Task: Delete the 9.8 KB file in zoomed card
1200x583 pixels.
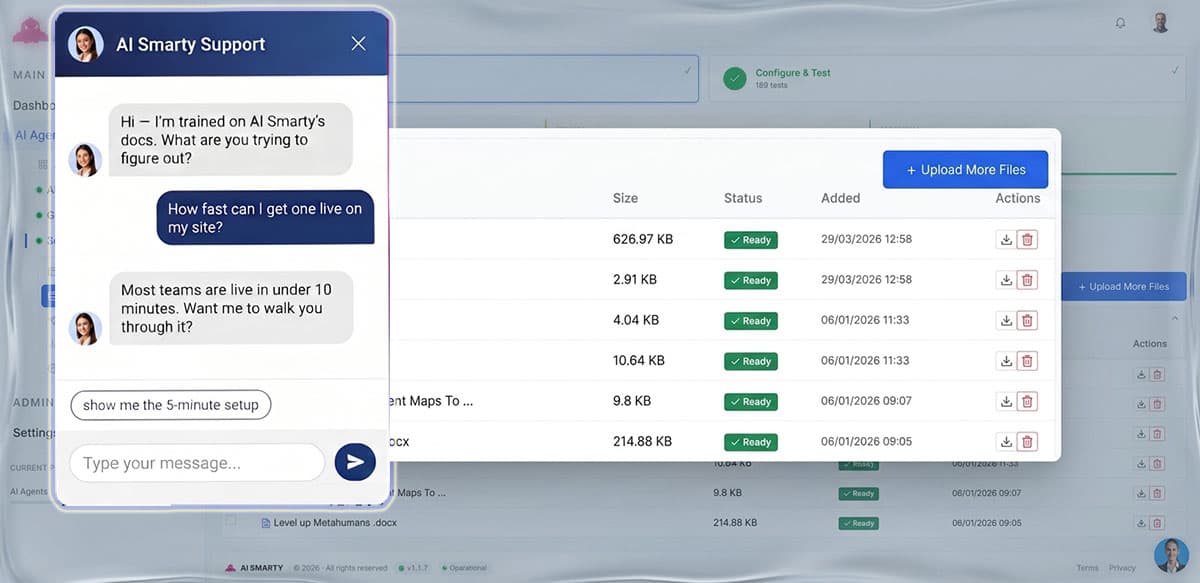Action: (1027, 401)
